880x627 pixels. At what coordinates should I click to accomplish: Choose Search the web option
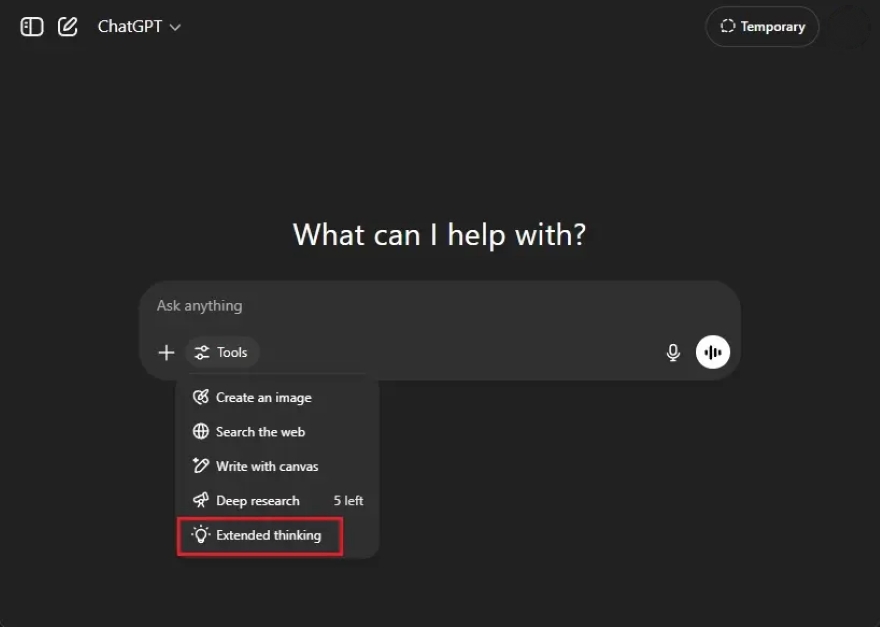(x=260, y=432)
